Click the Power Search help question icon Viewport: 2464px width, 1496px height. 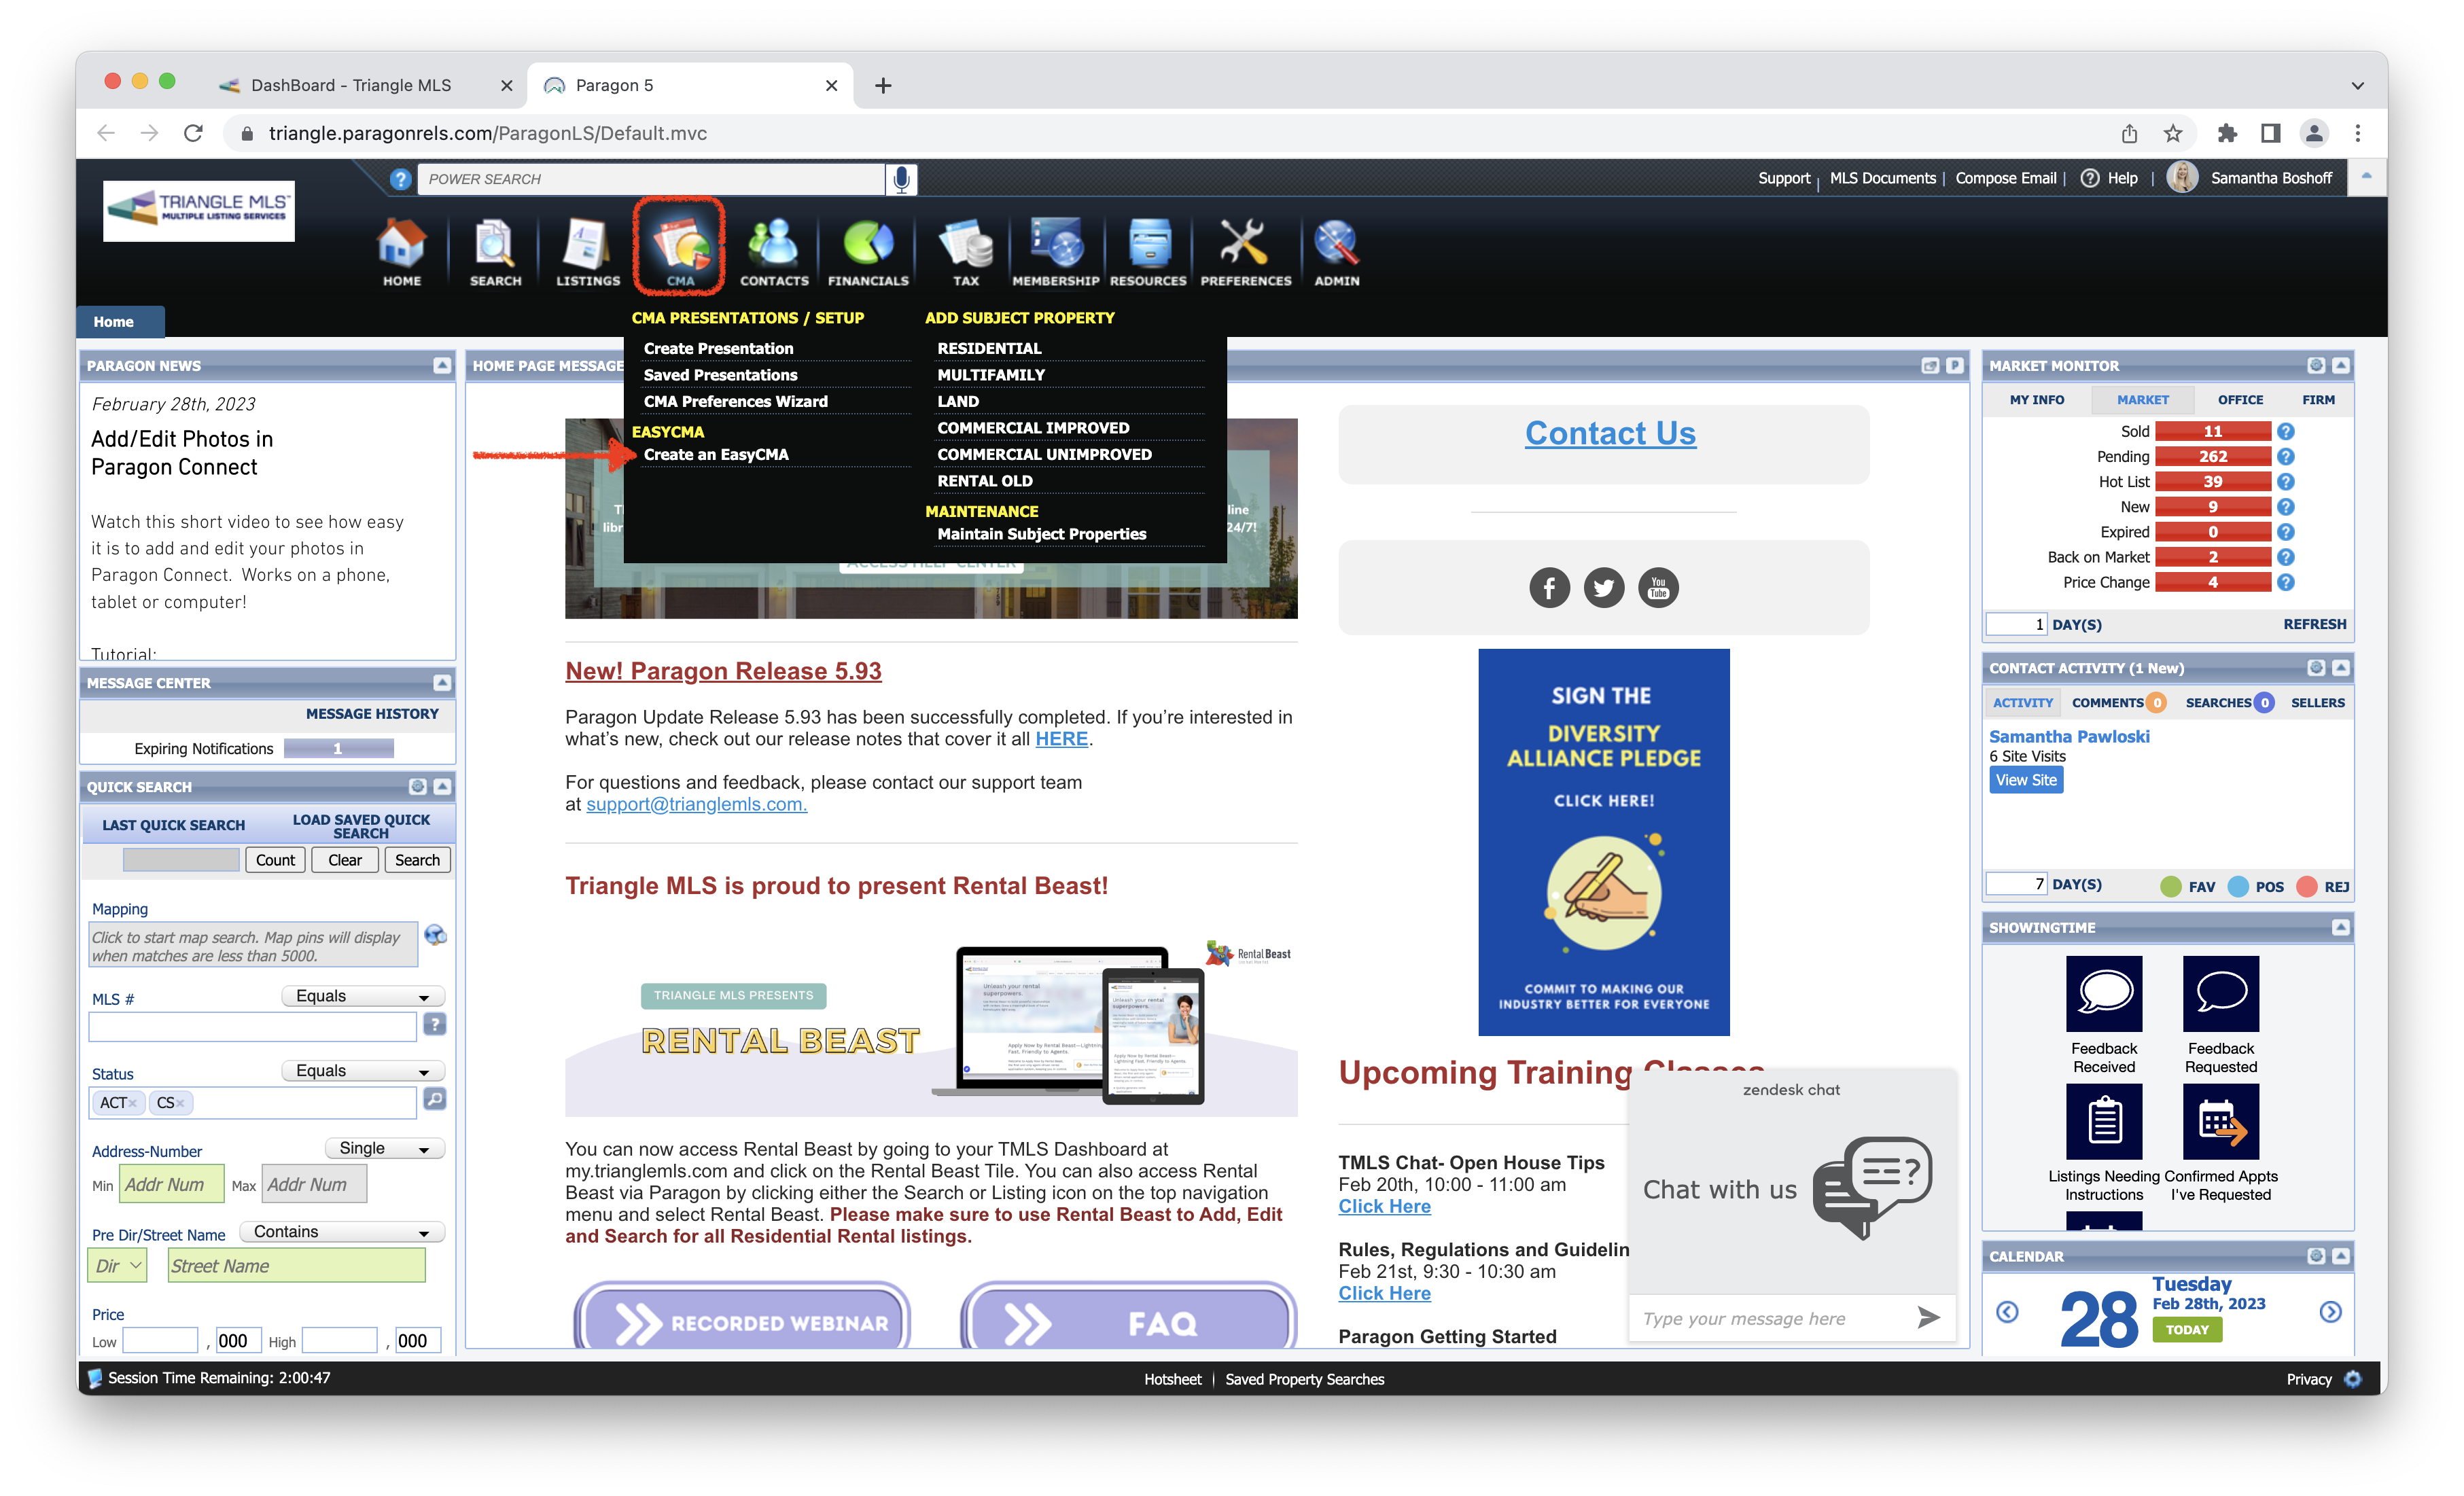click(x=400, y=179)
